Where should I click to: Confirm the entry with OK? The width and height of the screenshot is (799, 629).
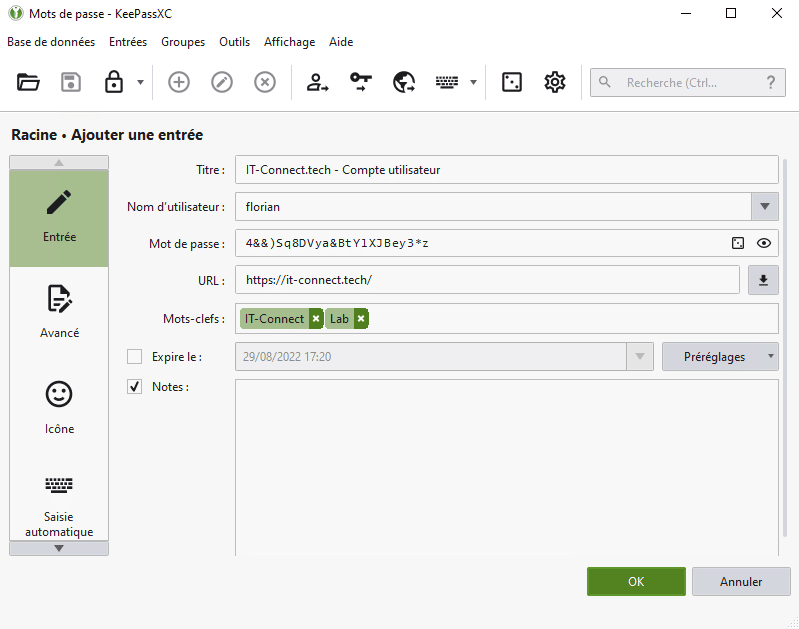coord(636,582)
